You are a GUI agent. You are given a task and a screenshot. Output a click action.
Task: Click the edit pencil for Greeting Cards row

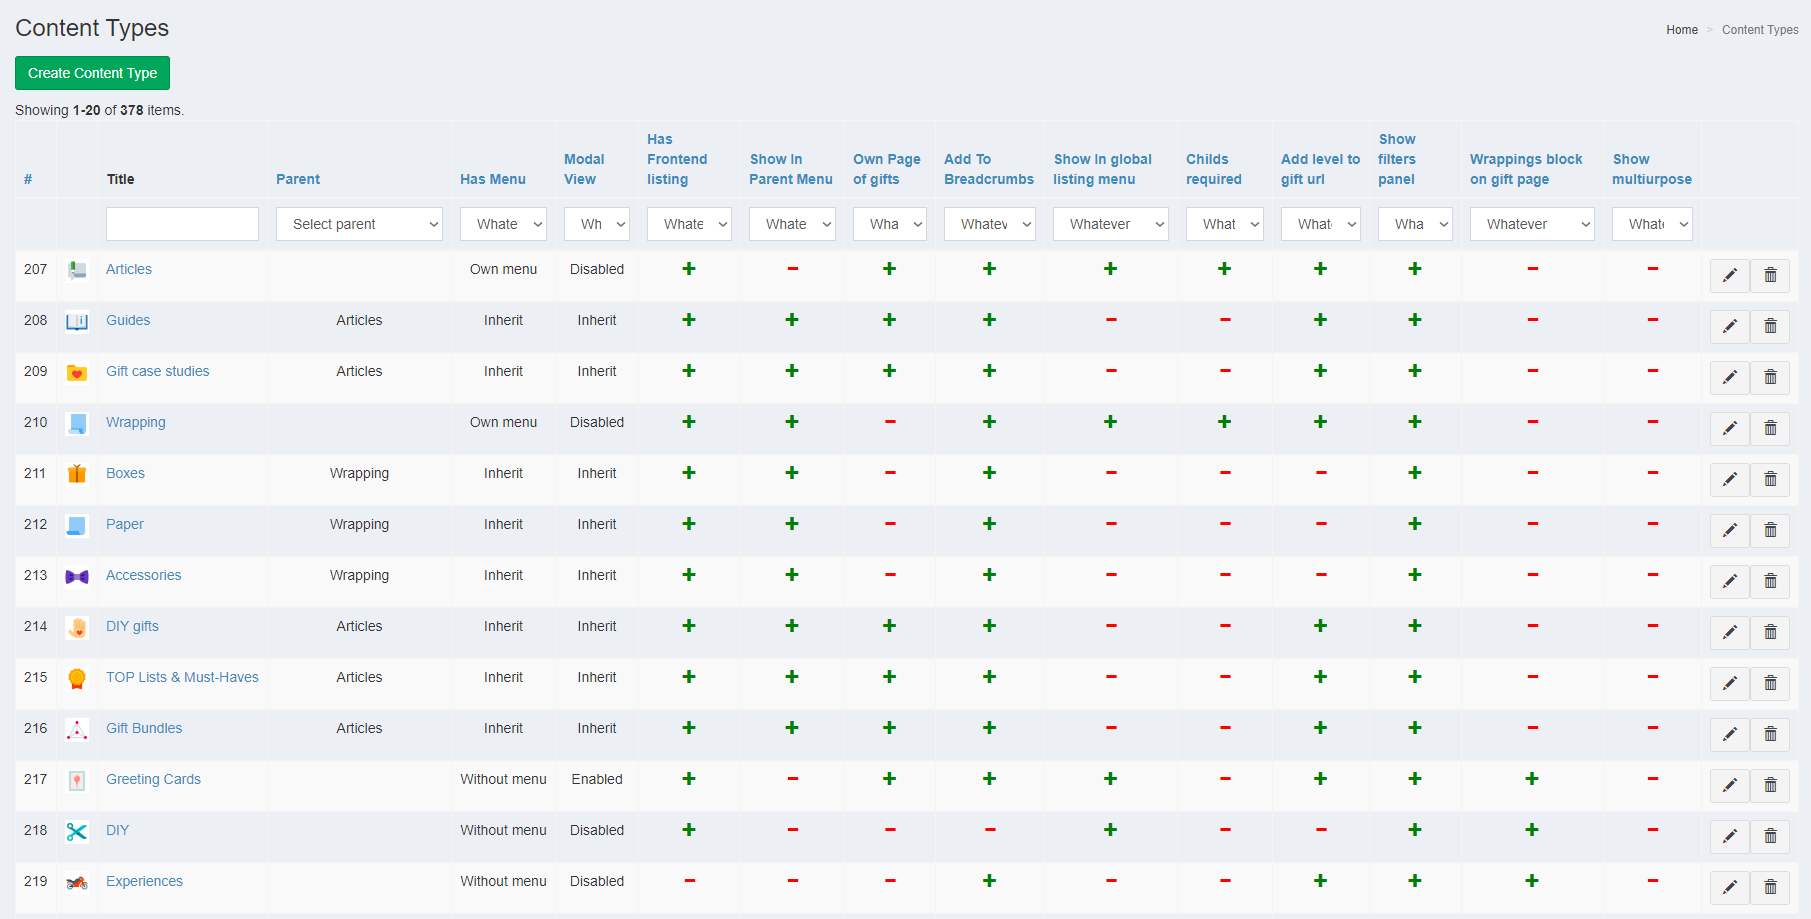point(1729,785)
